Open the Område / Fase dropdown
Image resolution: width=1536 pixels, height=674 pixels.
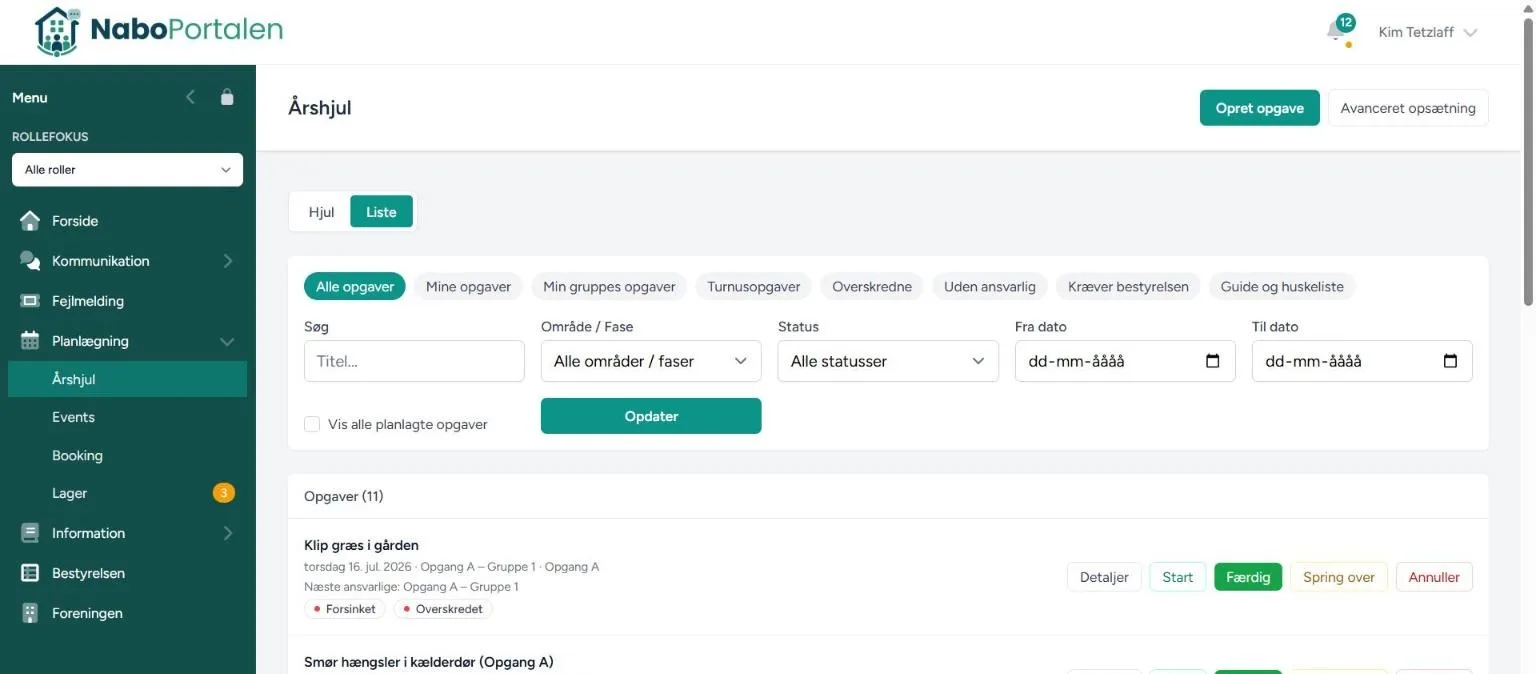click(x=651, y=361)
